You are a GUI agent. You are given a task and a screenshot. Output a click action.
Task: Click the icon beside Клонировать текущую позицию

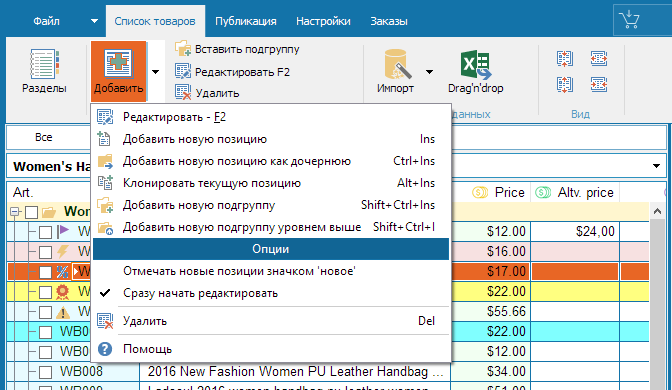pos(105,183)
